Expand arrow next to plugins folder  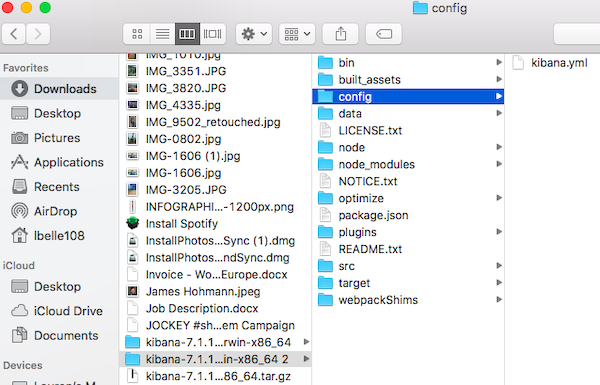(x=499, y=232)
